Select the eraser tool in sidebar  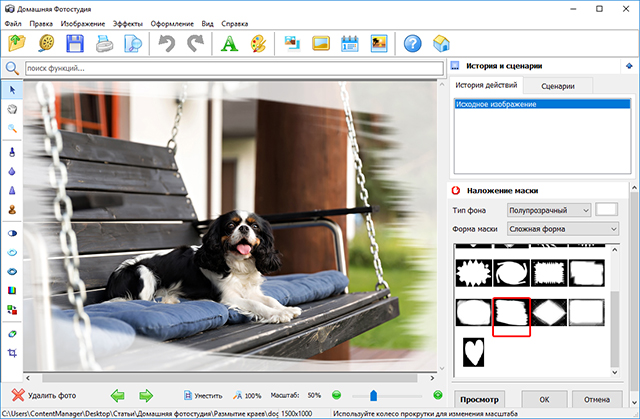pyautogui.click(x=12, y=334)
